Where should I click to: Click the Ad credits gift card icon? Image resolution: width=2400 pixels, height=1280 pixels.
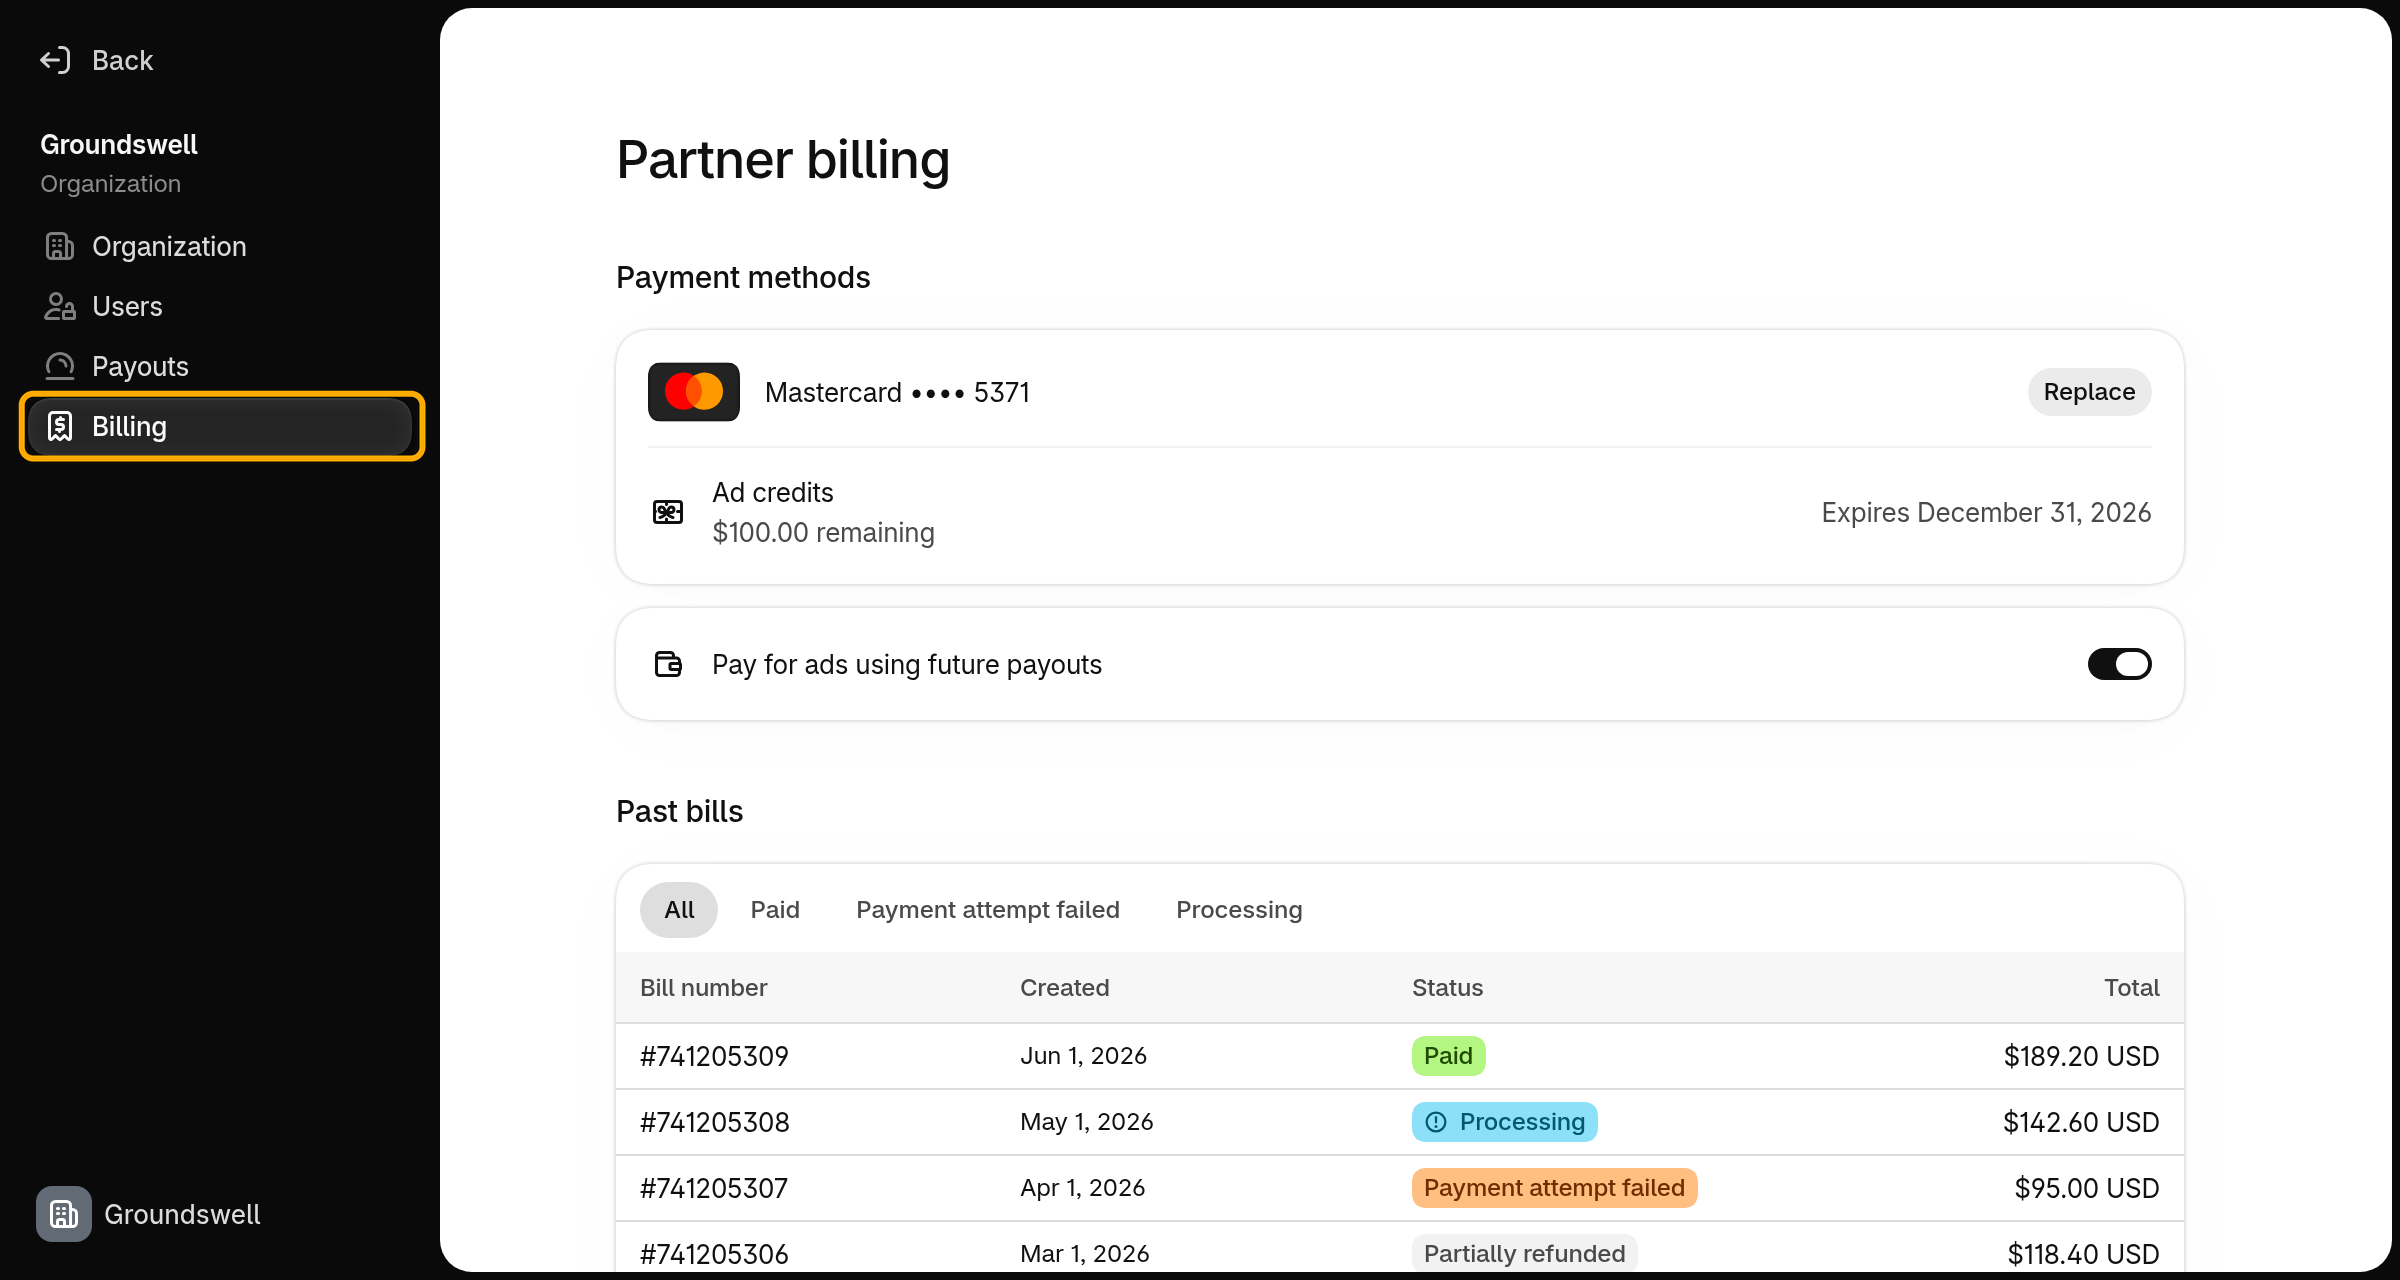click(668, 512)
